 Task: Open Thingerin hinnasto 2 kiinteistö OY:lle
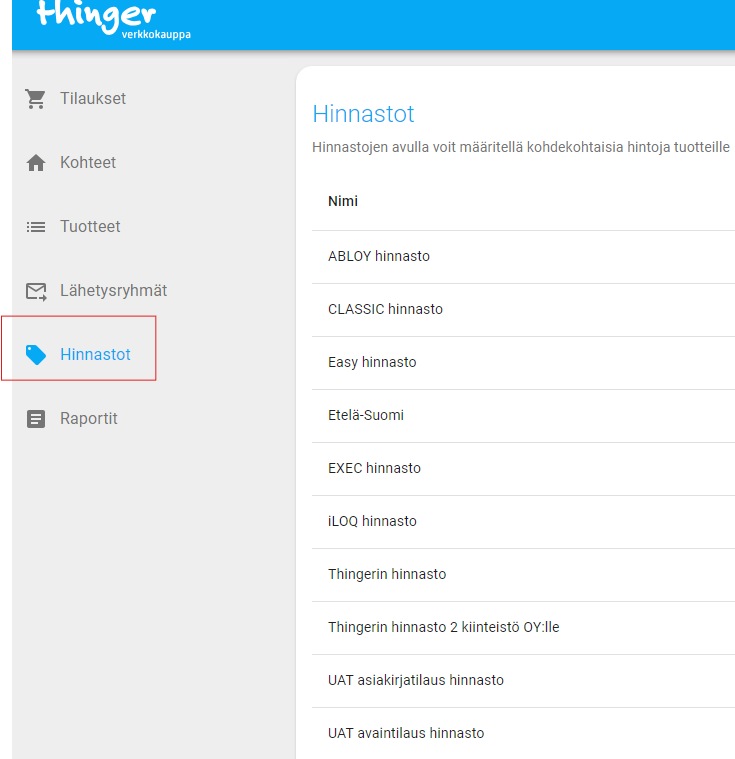[x=523, y=628]
